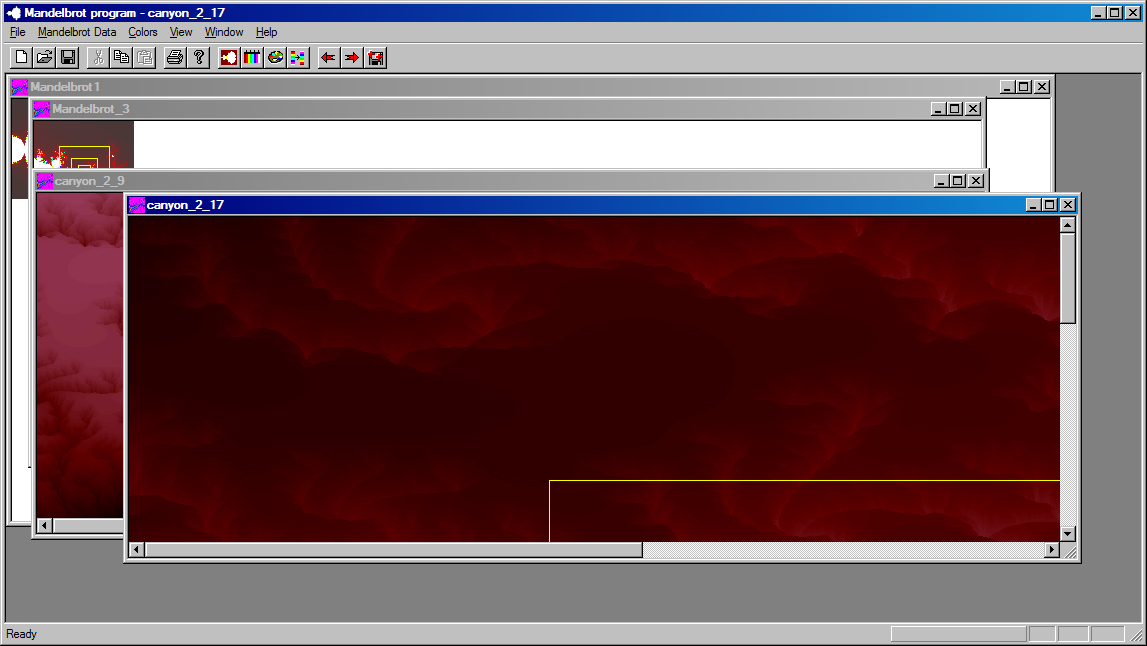Image resolution: width=1147 pixels, height=646 pixels.
Task: Click the Help question mark icon
Action: (x=199, y=58)
